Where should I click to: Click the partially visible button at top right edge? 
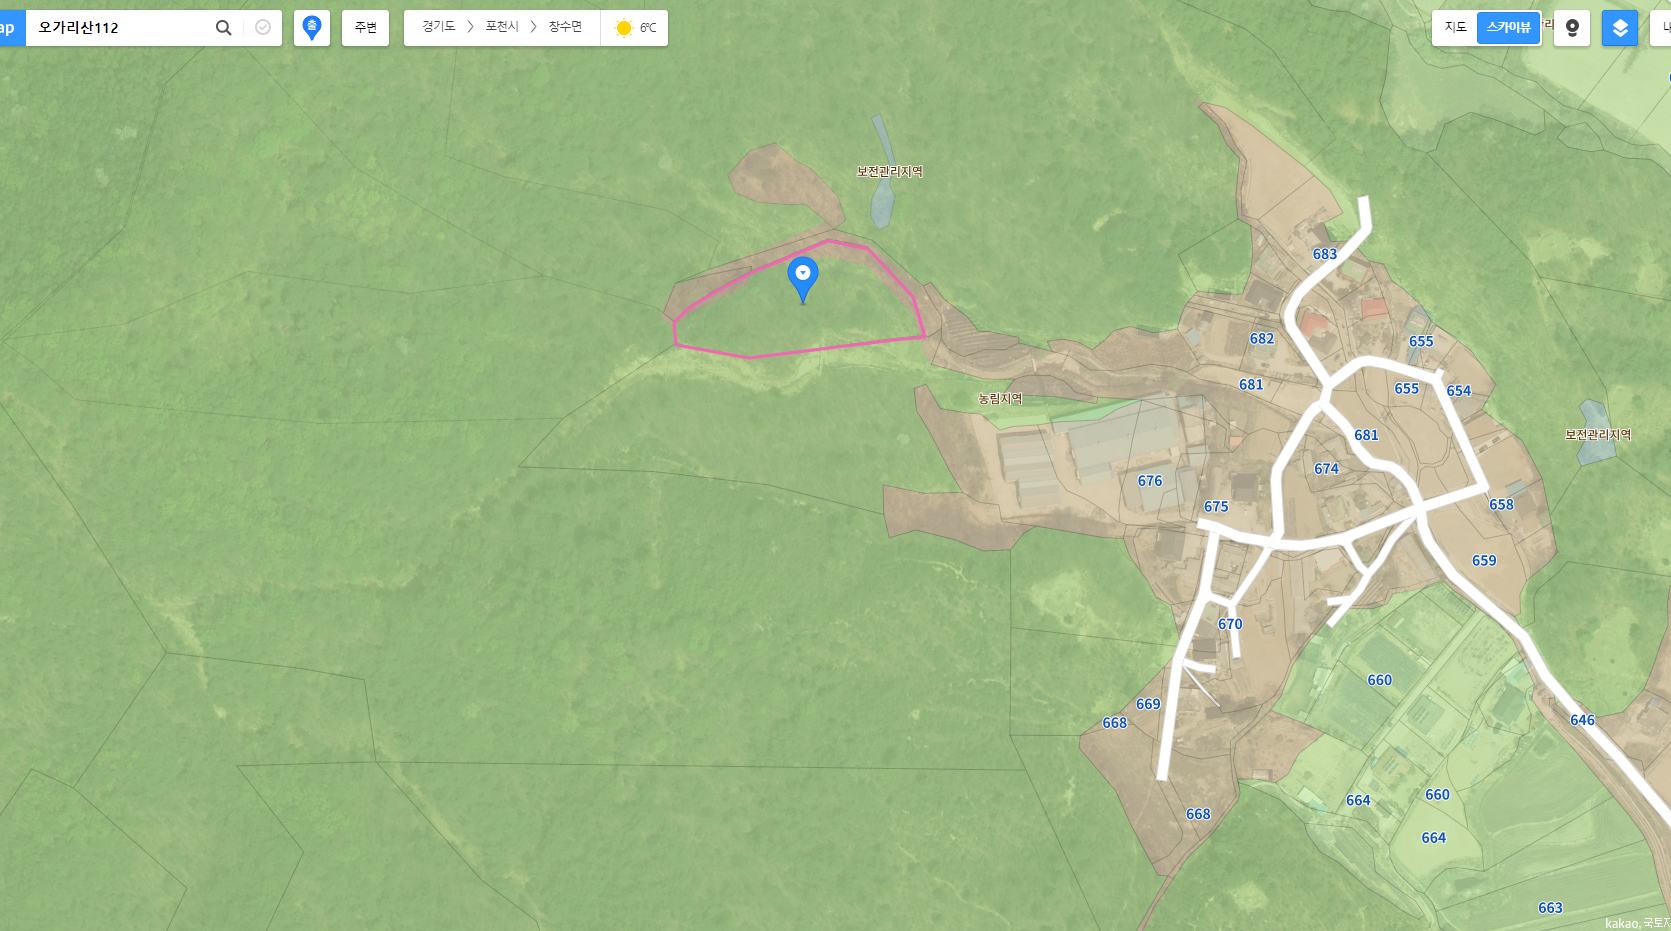[x=1662, y=28]
